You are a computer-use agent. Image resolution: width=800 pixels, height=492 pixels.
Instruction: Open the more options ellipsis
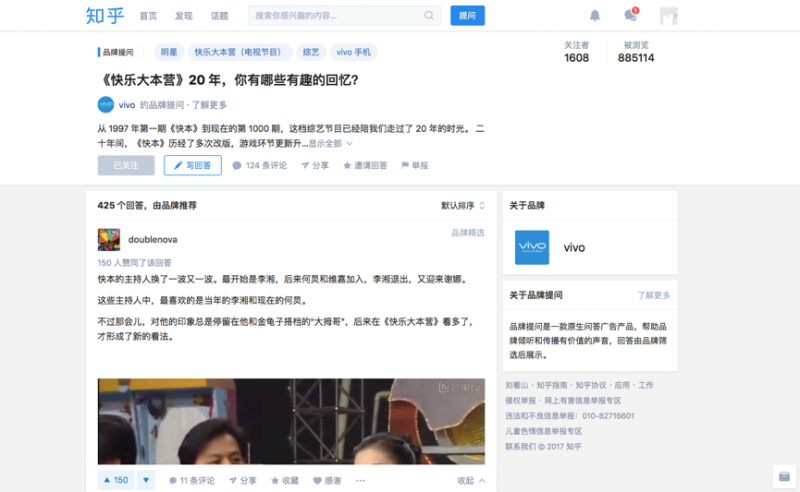[361, 481]
